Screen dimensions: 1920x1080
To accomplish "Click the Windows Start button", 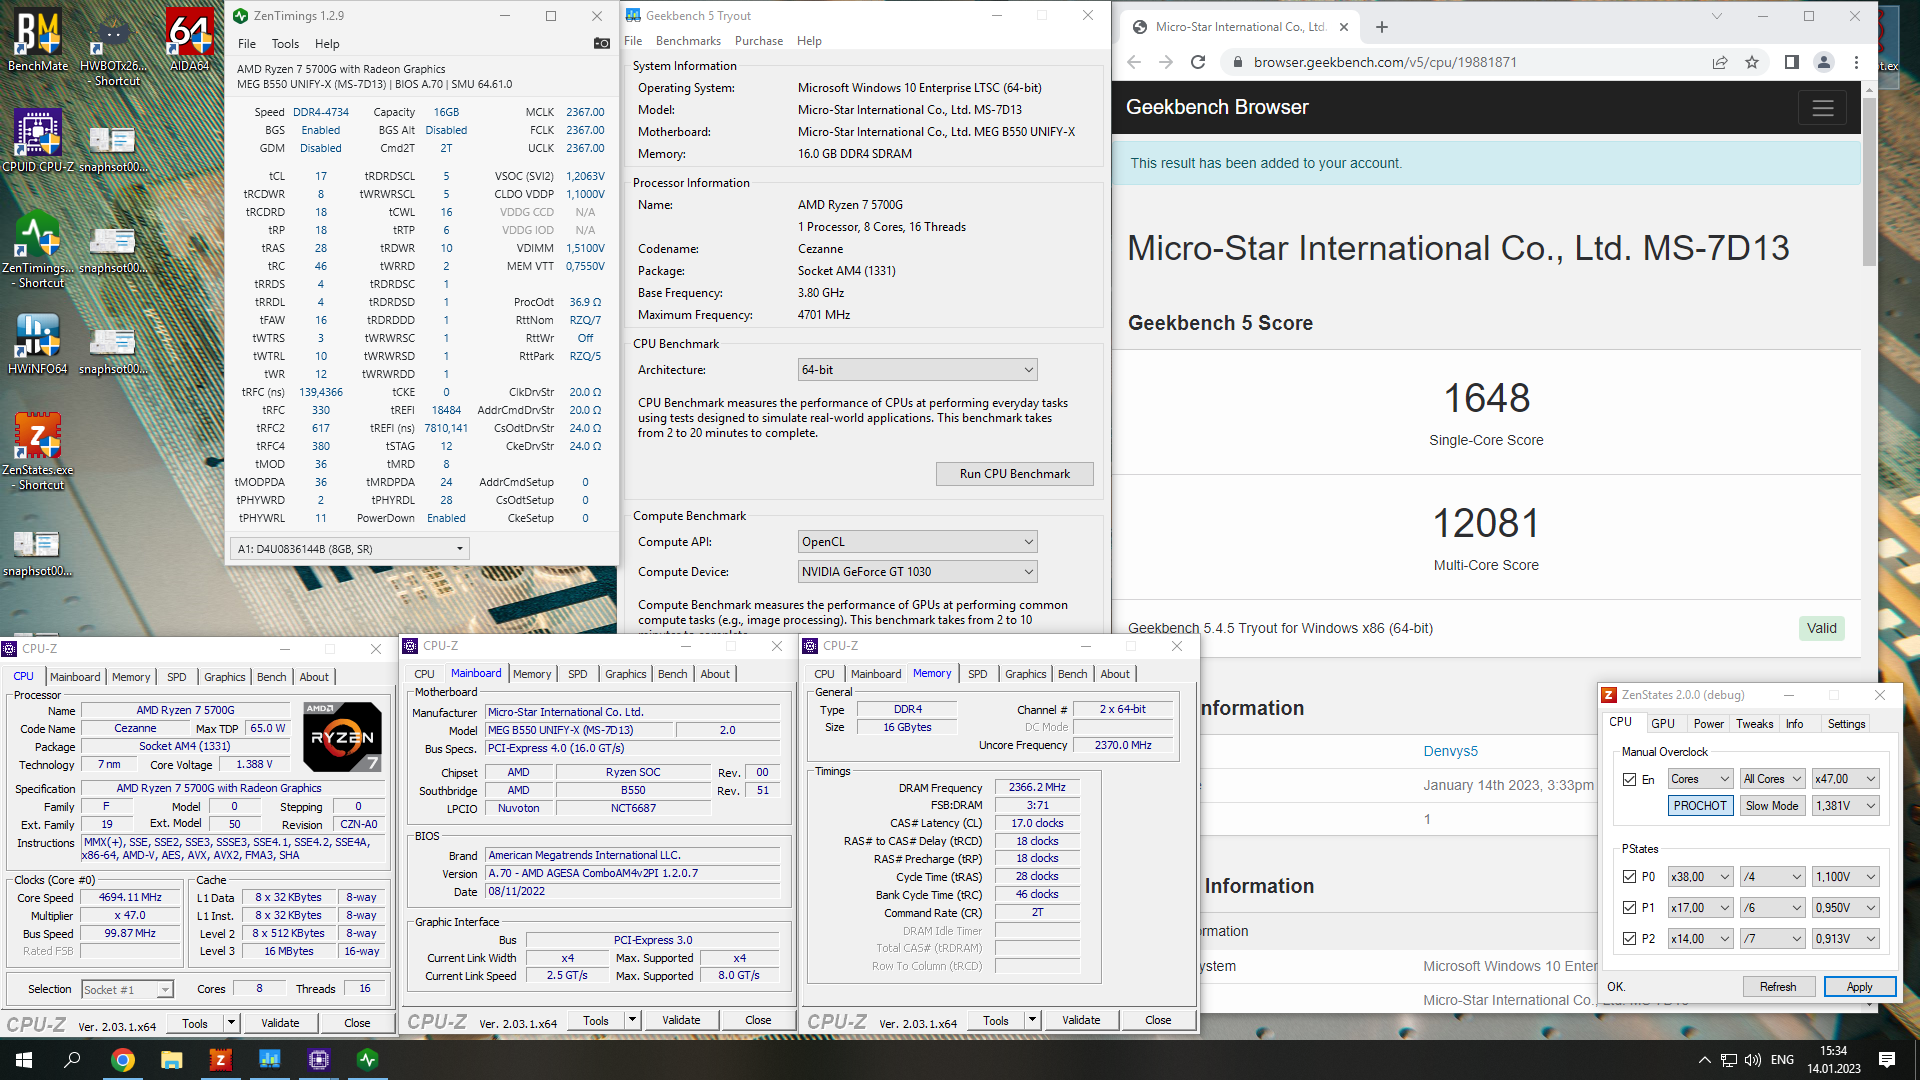I will tap(24, 1060).
